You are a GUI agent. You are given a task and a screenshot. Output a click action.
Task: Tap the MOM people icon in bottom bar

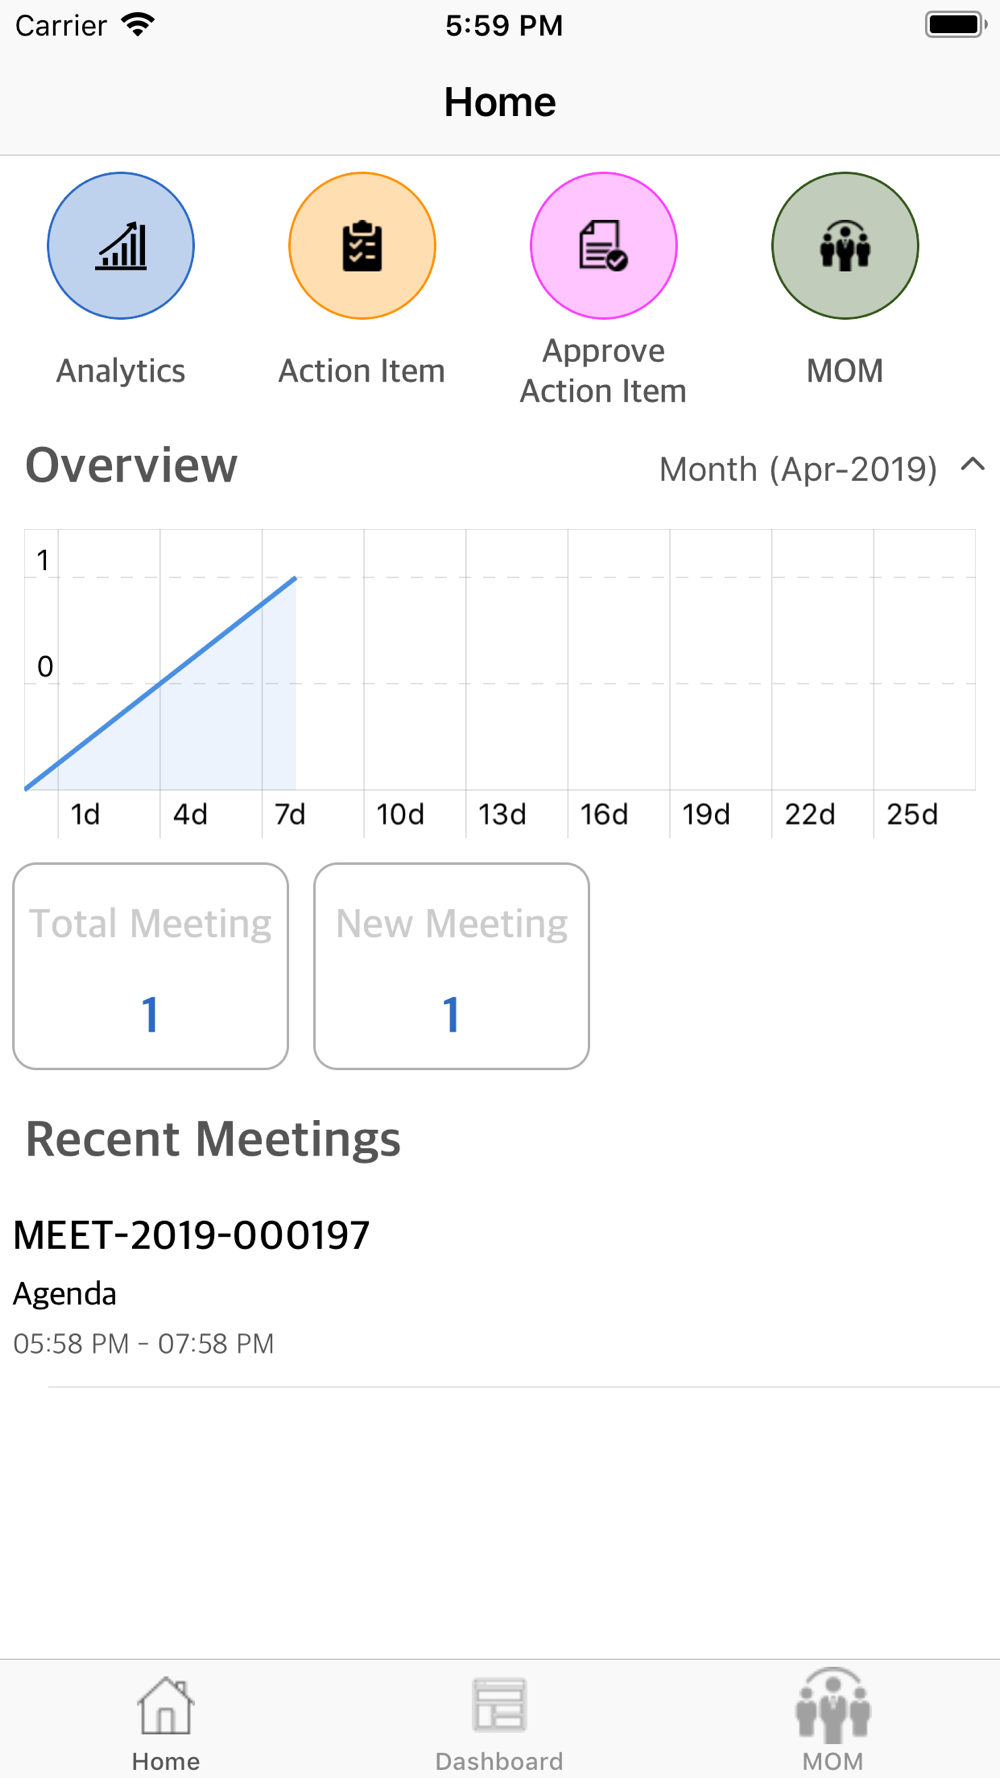pyautogui.click(x=833, y=1705)
